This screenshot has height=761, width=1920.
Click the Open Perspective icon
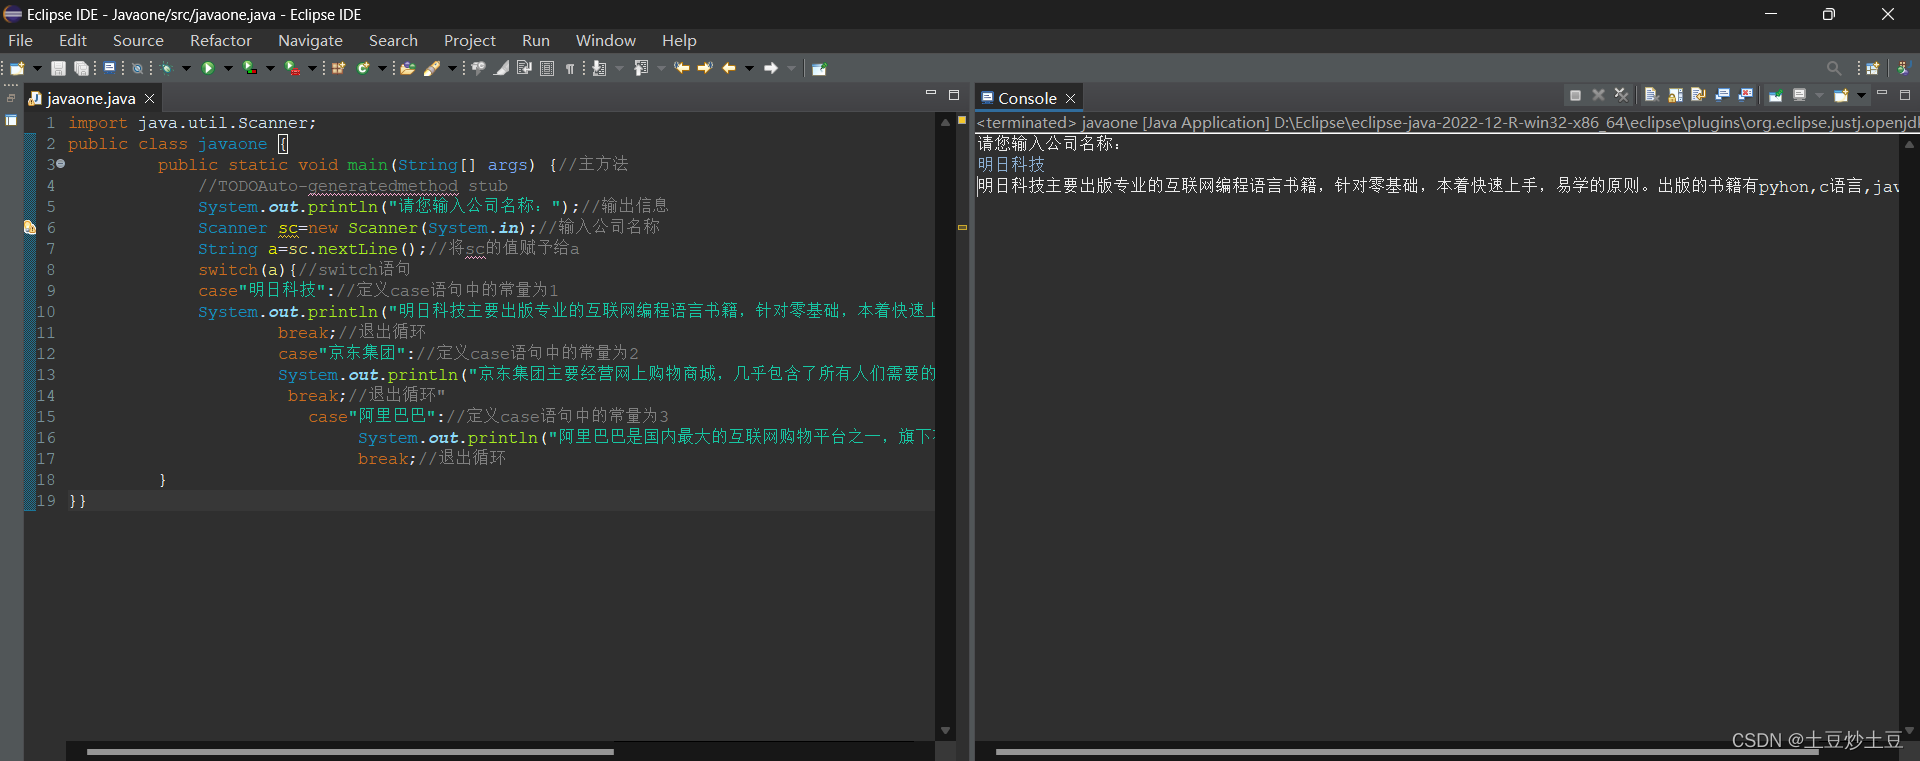1872,68
